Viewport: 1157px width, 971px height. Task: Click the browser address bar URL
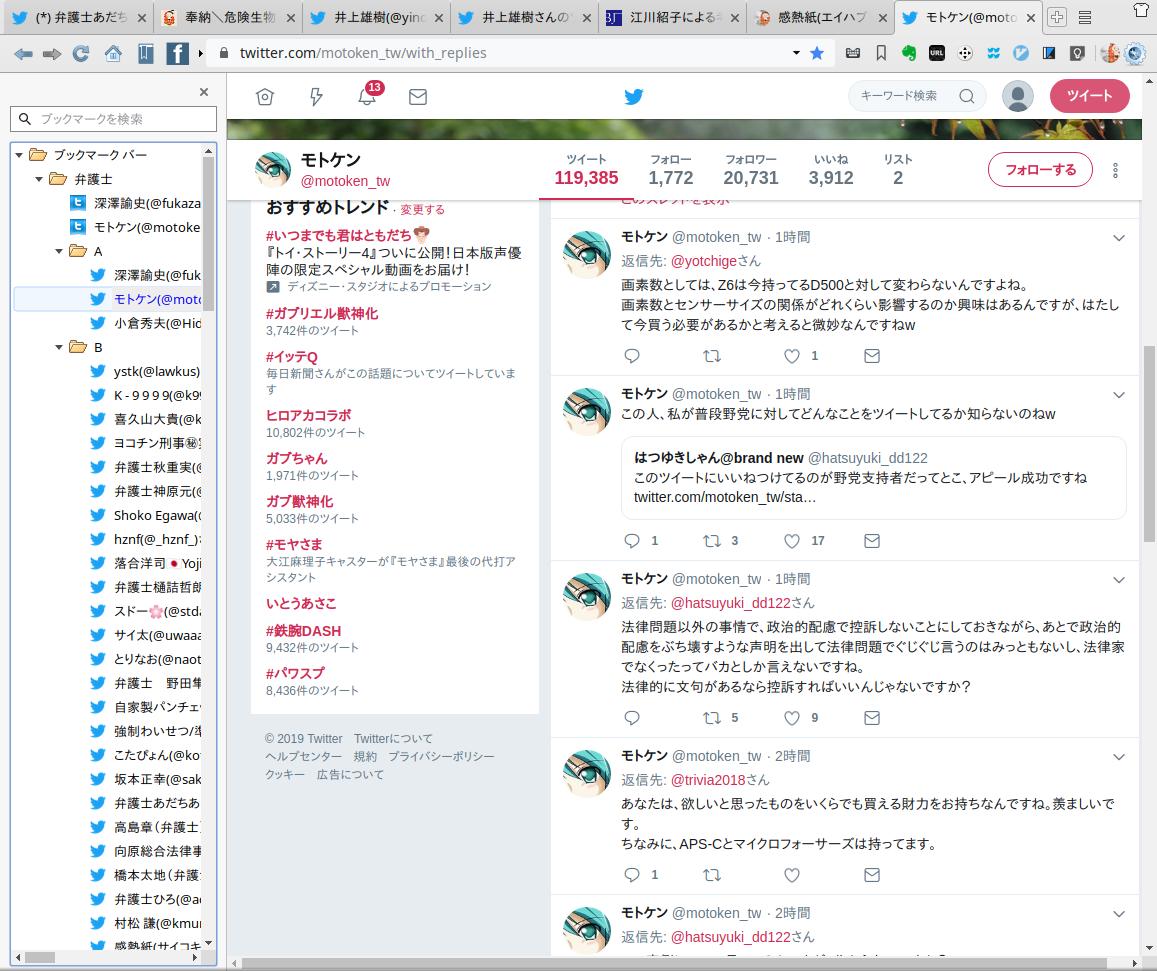[x=363, y=53]
